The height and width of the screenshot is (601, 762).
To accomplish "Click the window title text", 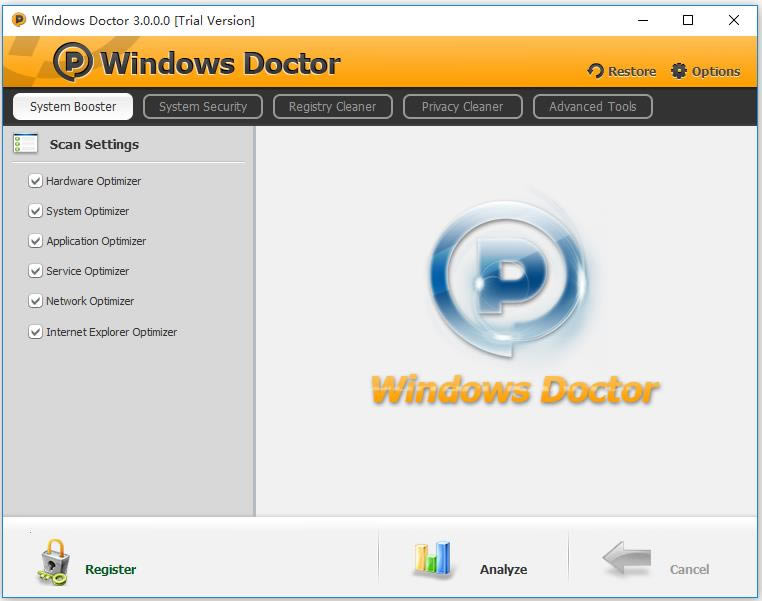I will pyautogui.click(x=143, y=20).
